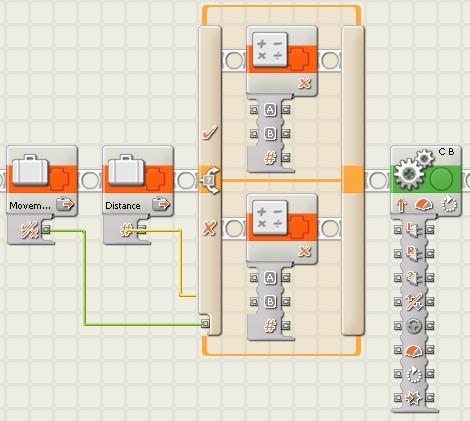Screen dimensions: 470x421
Task: Click the Steering output plug on Move hub
Action: point(430,326)
